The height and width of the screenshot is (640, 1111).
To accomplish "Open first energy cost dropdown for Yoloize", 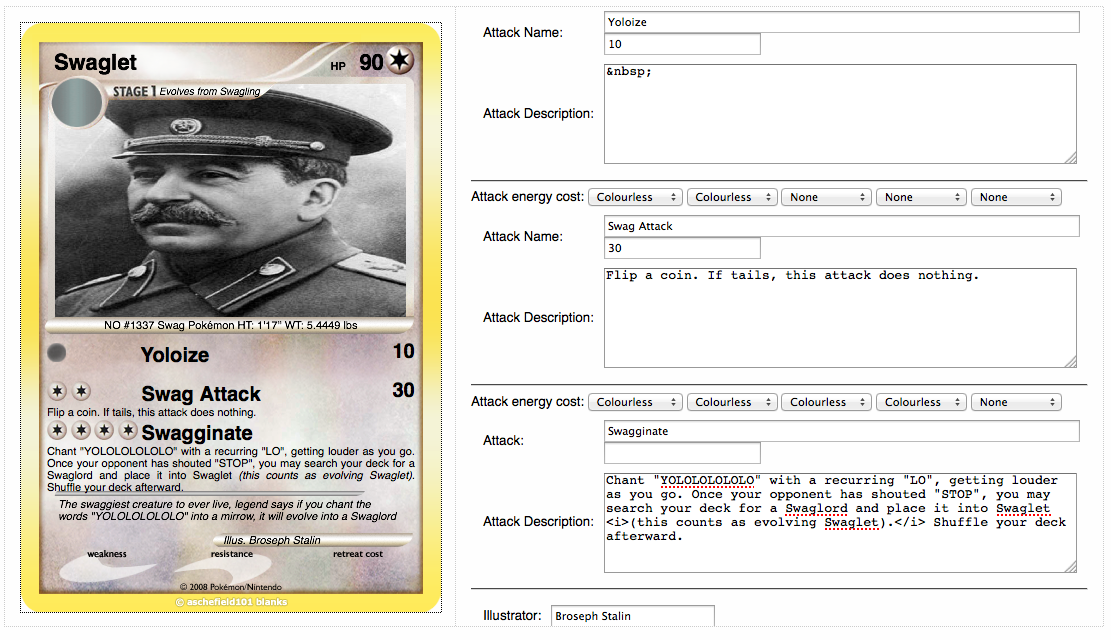I will [636, 197].
